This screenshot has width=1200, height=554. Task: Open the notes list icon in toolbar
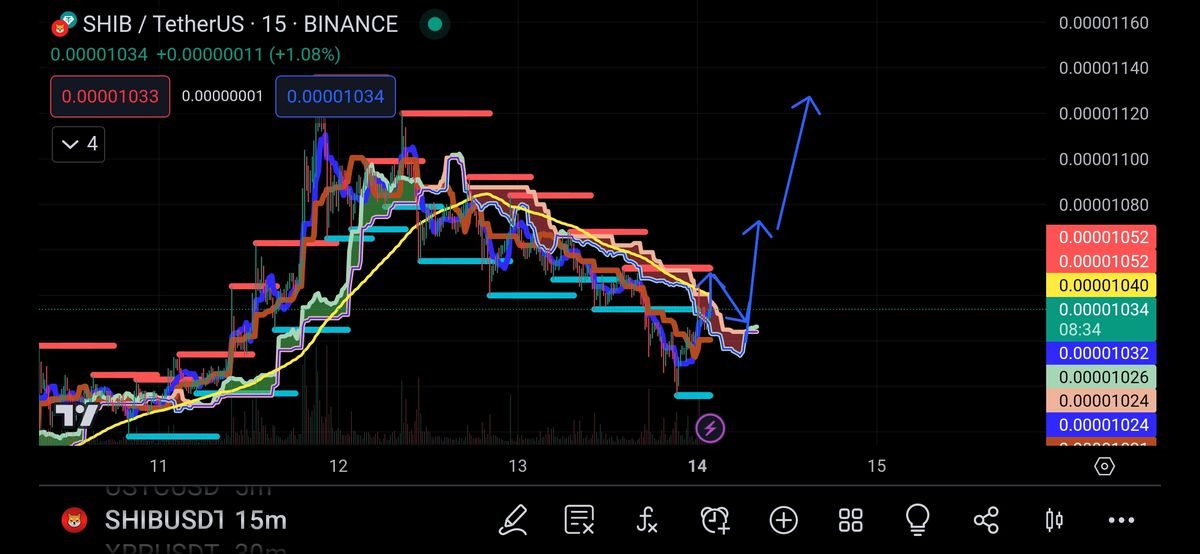coord(579,519)
